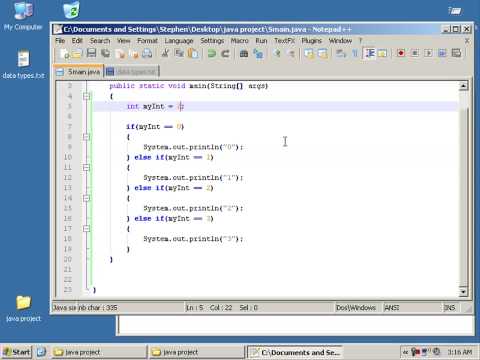This screenshot has width=480, height=360.
Task: Select the My Computer desktop icon
Action: (x=23, y=16)
